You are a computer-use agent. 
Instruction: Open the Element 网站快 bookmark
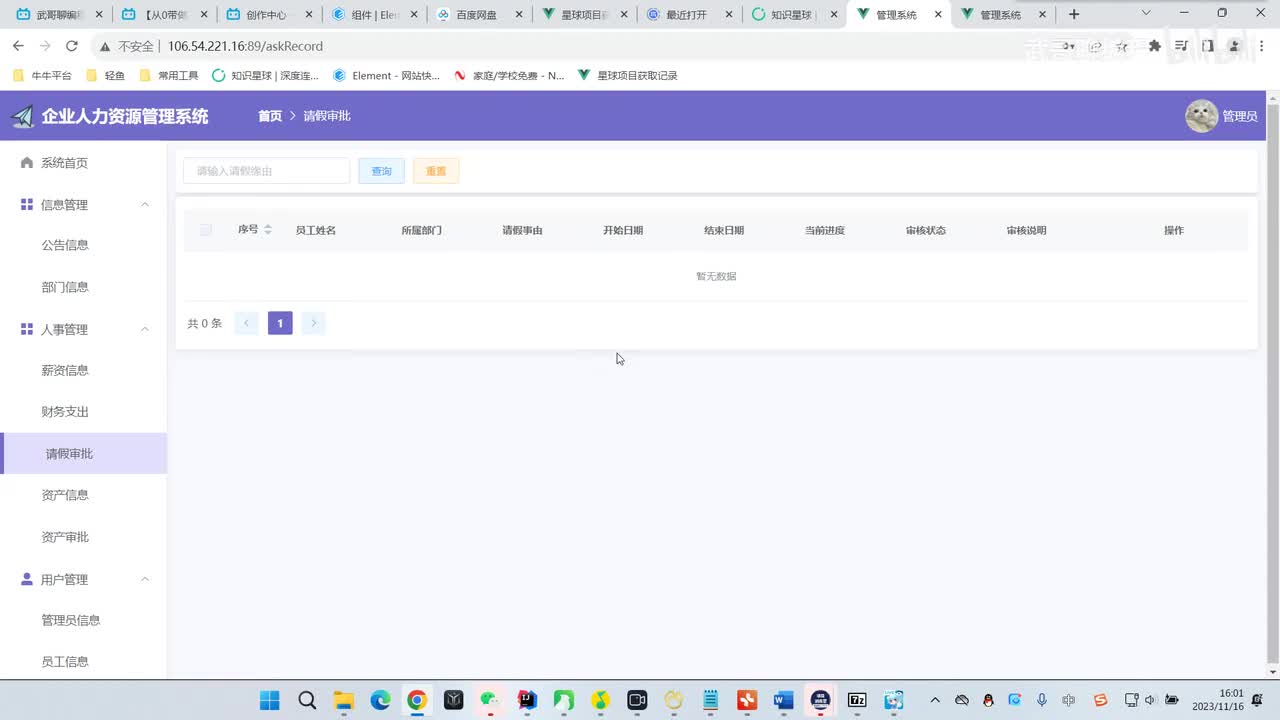click(x=386, y=75)
